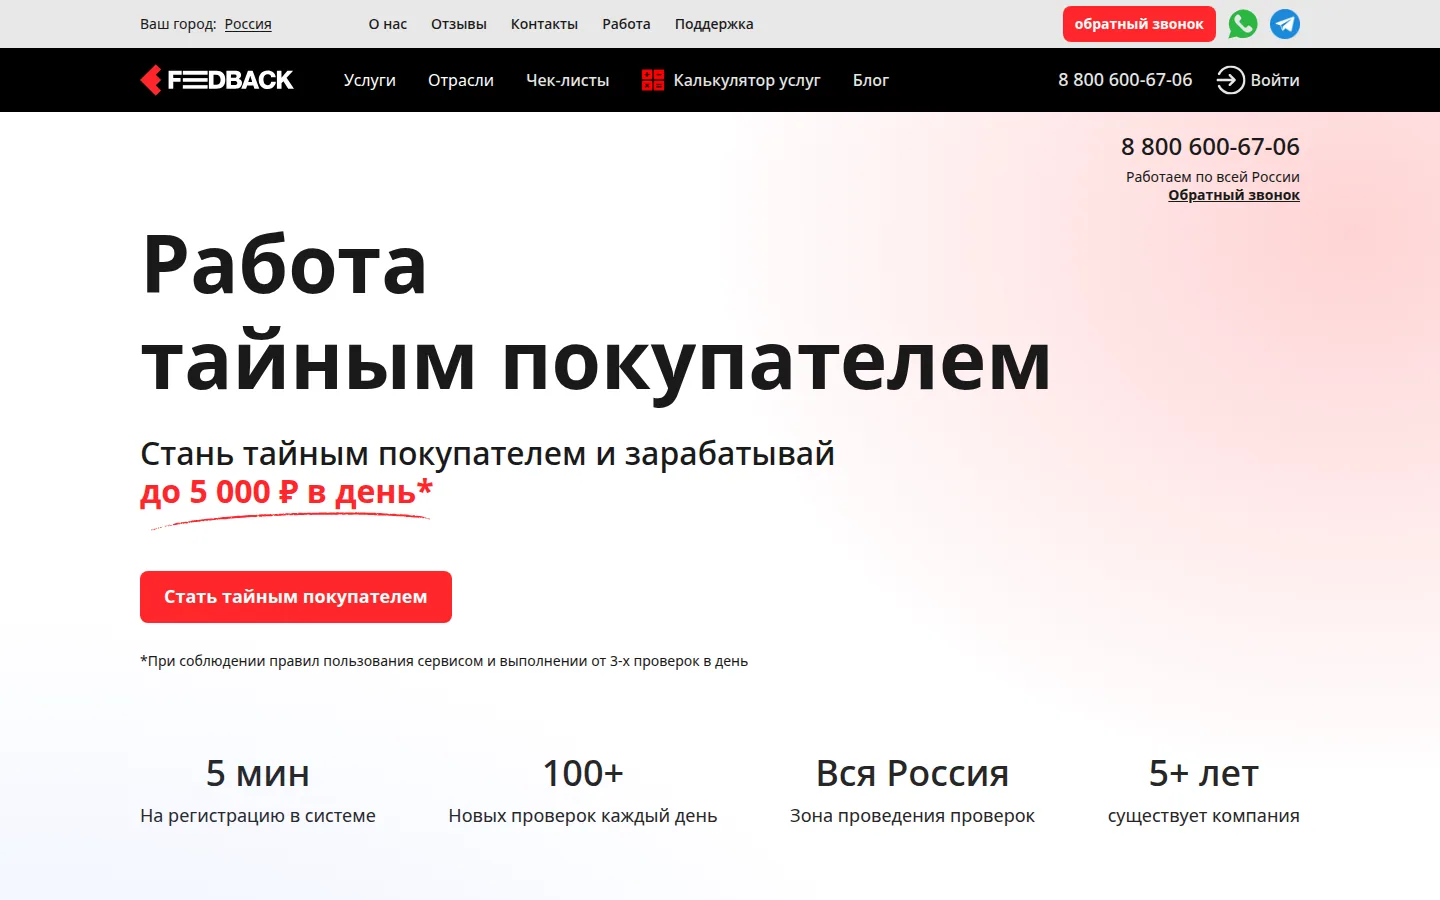Open the 'Блог' section
1440x900 pixels.
(871, 80)
